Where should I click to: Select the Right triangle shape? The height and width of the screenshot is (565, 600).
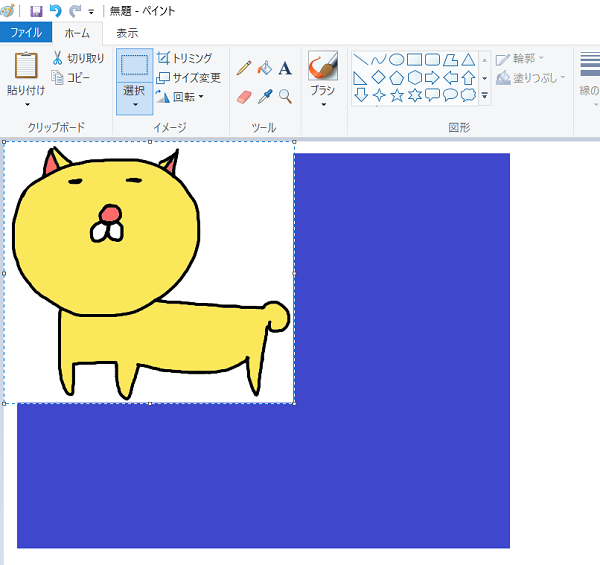point(360,78)
